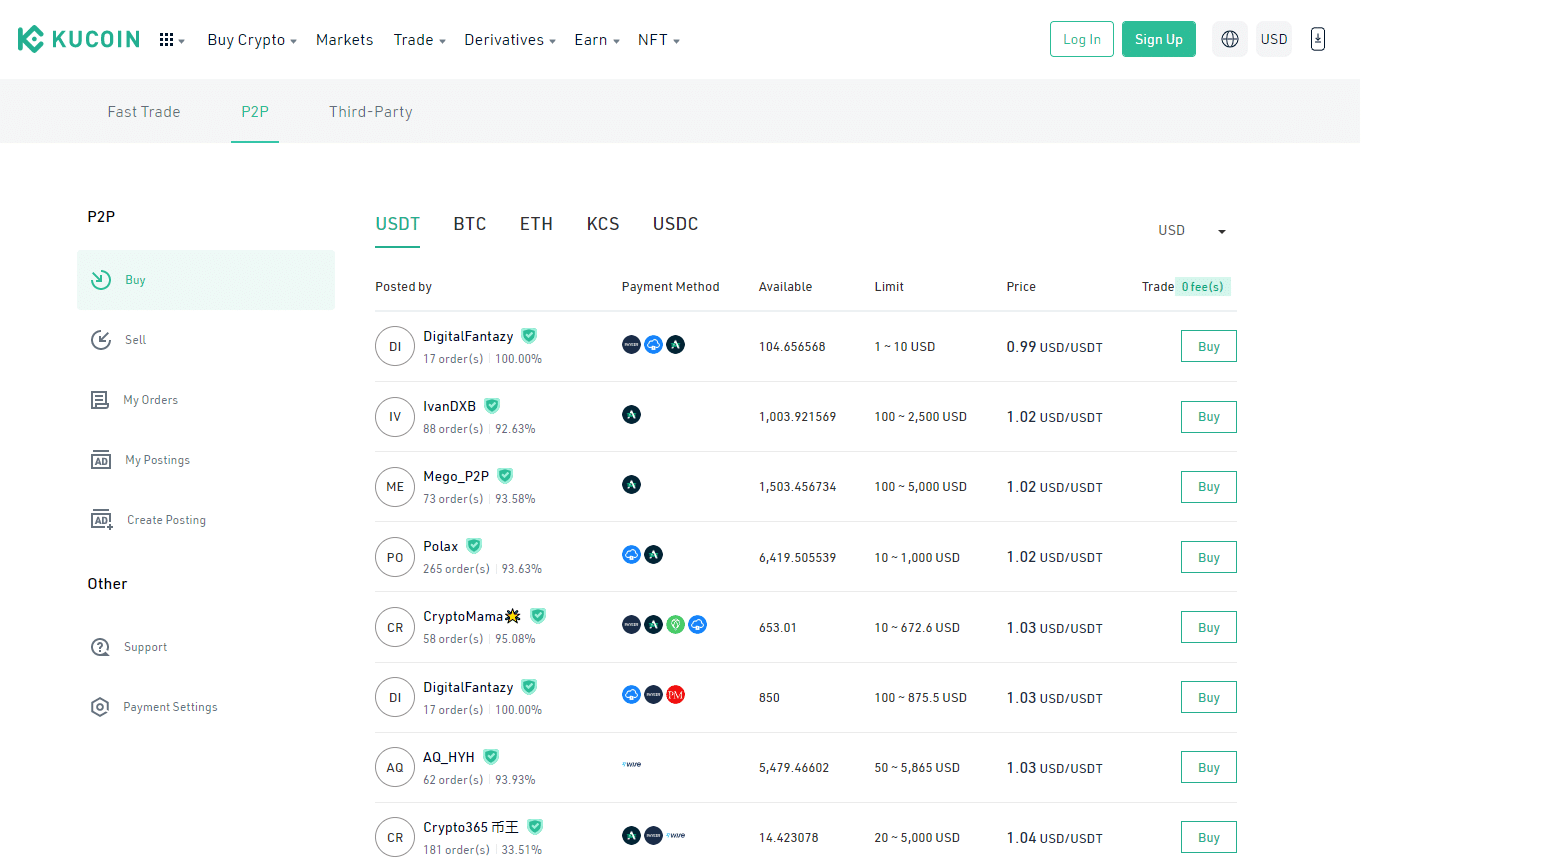Click the Log In button

pos(1082,39)
